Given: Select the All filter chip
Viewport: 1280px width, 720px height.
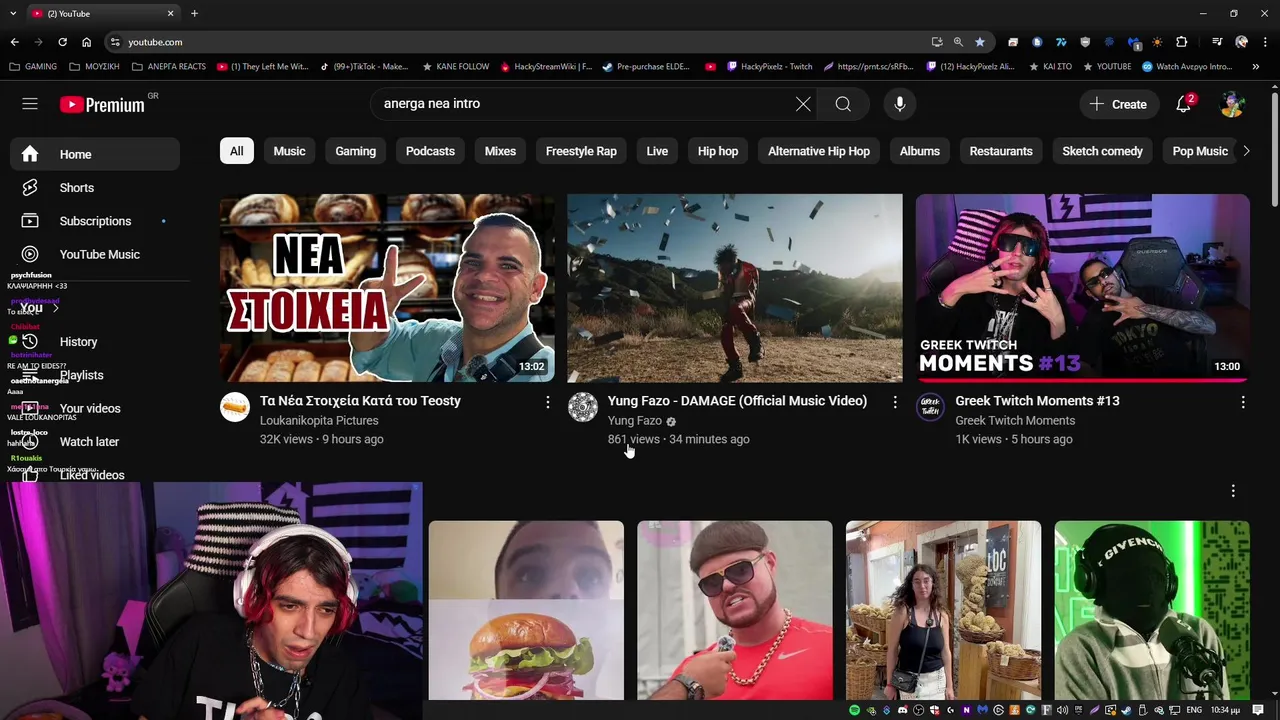Looking at the screenshot, I should 237,151.
